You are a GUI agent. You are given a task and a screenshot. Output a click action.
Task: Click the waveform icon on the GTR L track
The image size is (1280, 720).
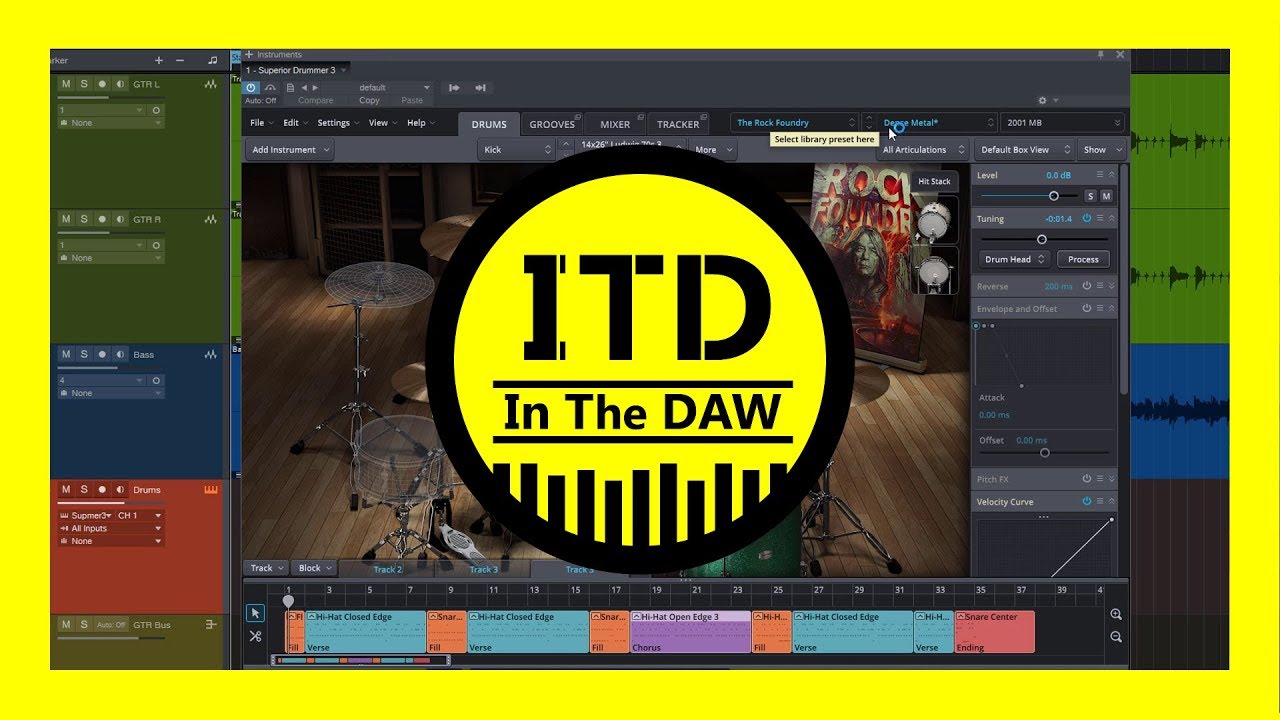tap(211, 84)
